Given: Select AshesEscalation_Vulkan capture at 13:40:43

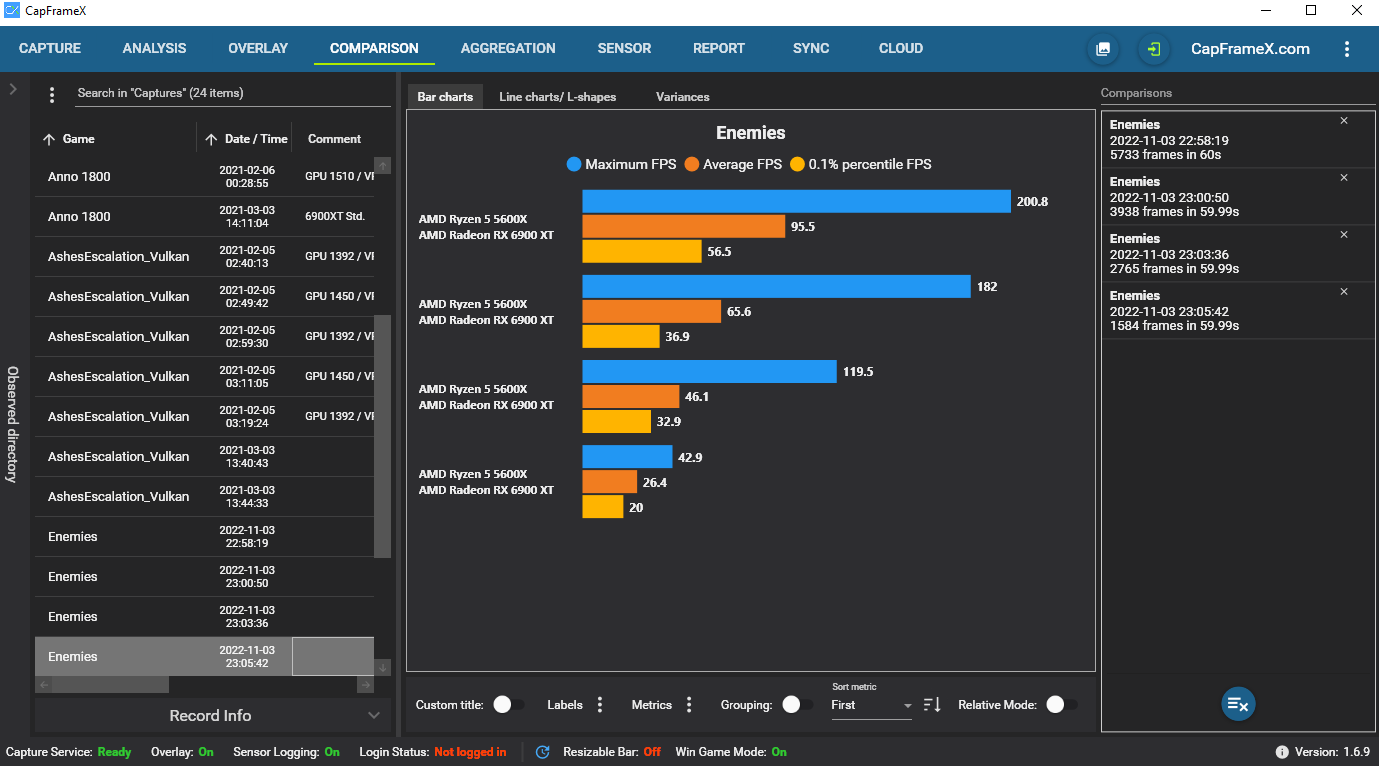Looking at the screenshot, I should coord(204,457).
